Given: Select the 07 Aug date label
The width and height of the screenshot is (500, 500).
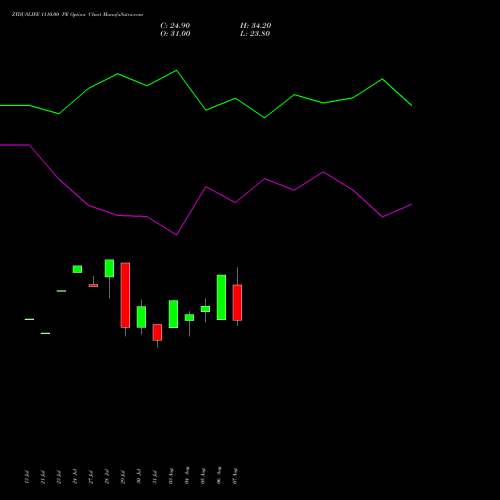Looking at the screenshot, I should (235, 476).
